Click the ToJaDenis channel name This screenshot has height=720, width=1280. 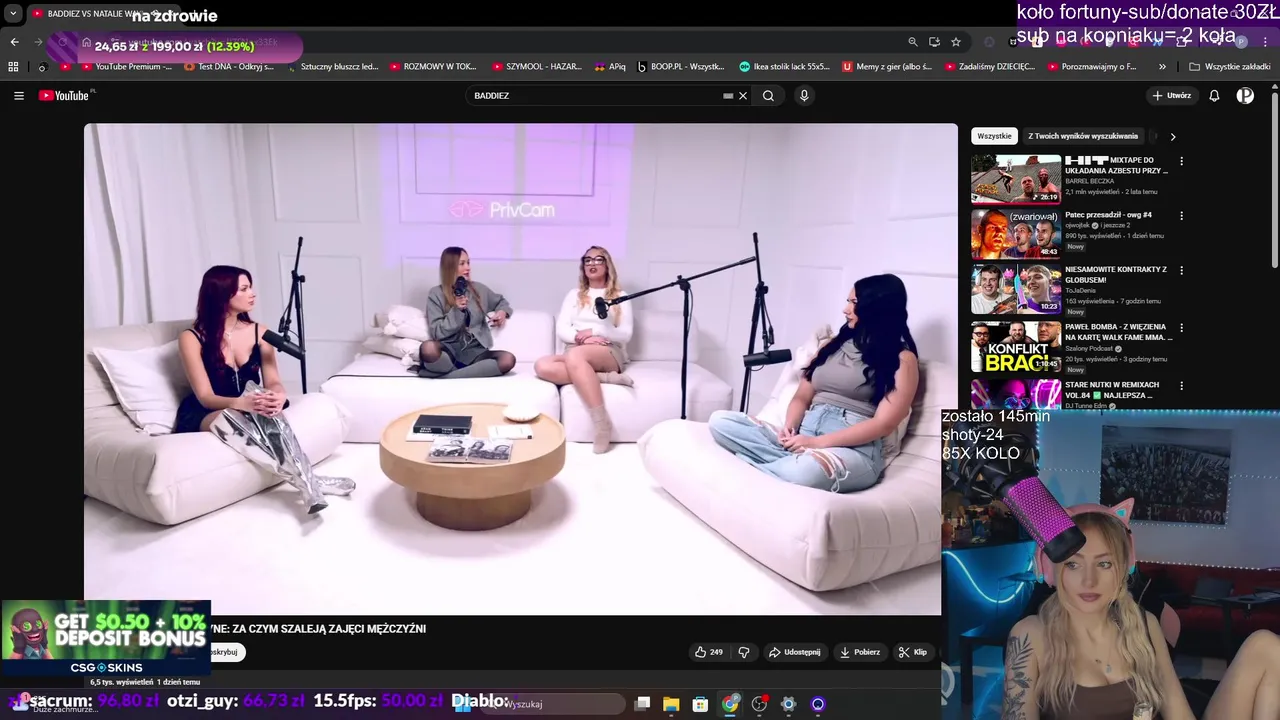(x=1081, y=291)
